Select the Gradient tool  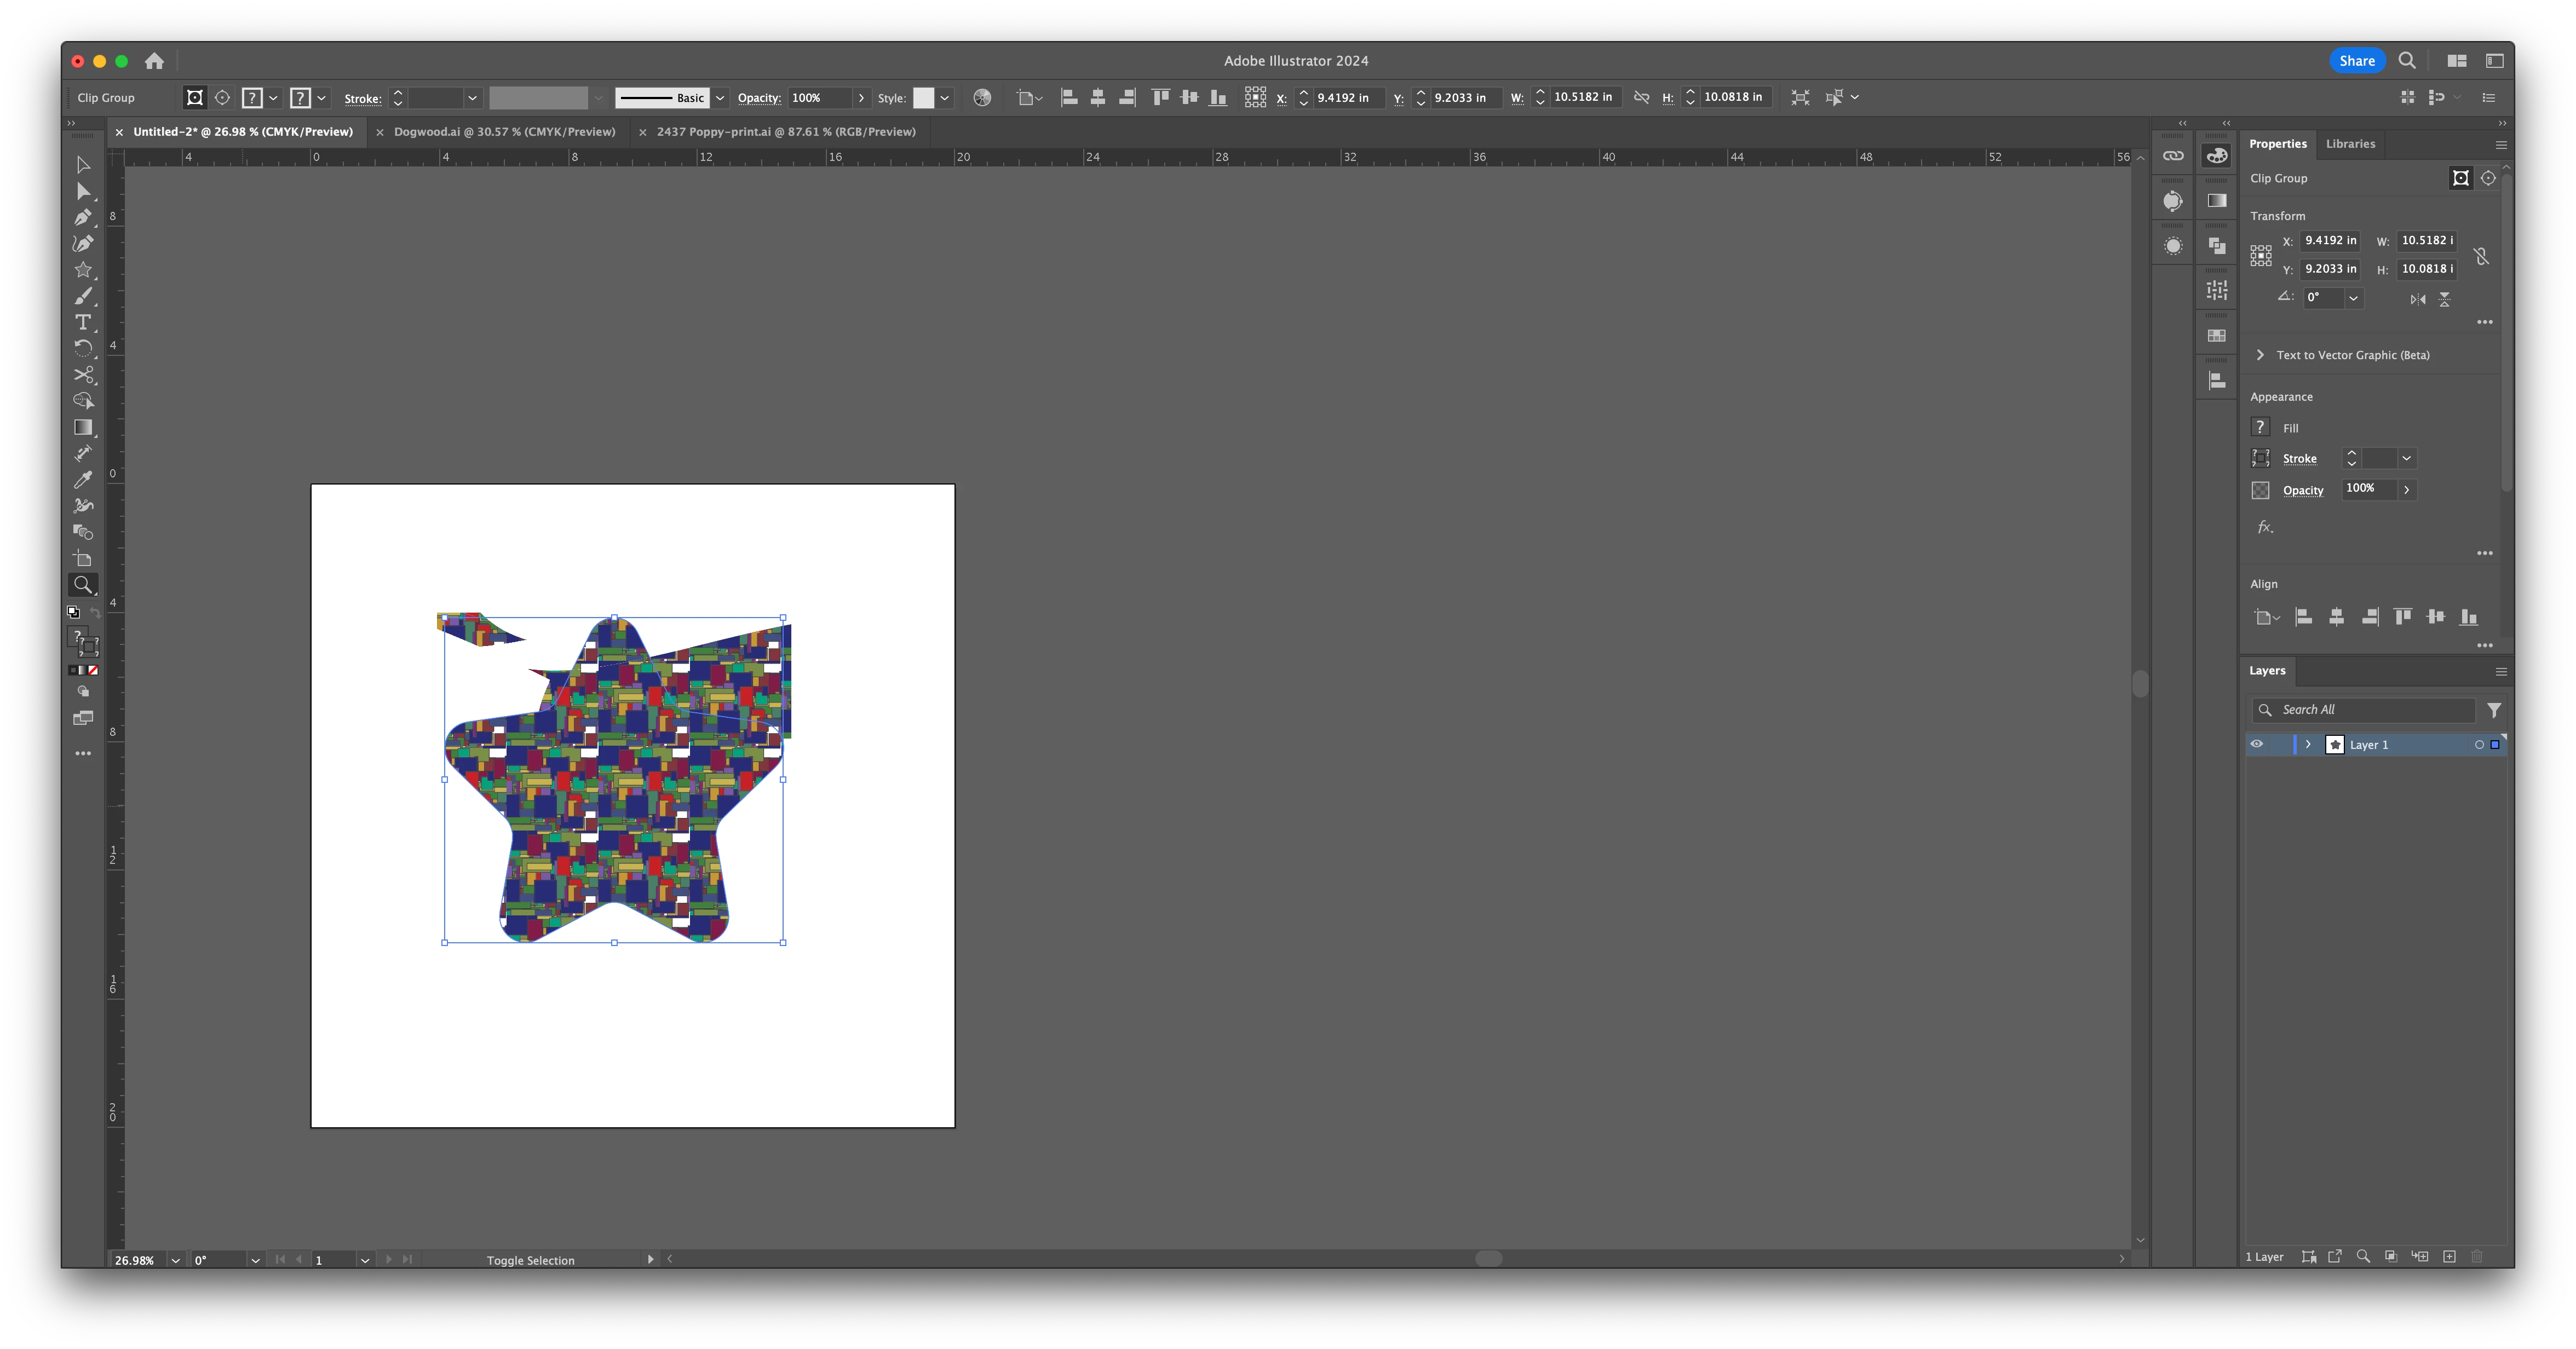point(83,427)
